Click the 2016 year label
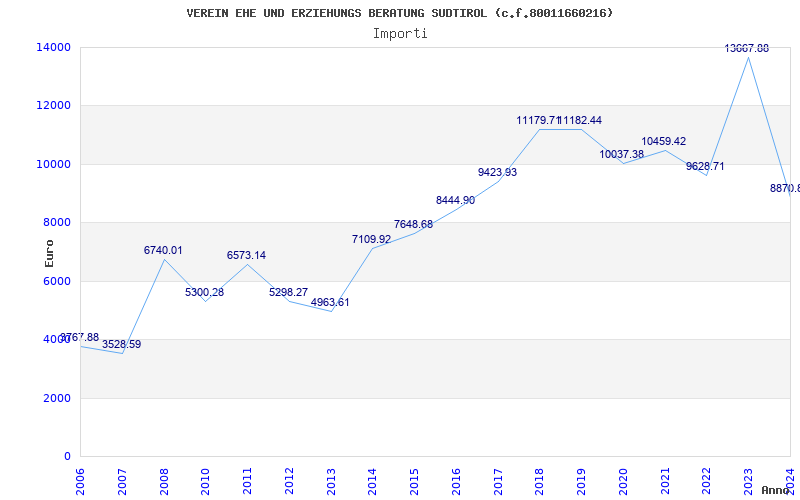This screenshot has width=800, height=500. (456, 481)
